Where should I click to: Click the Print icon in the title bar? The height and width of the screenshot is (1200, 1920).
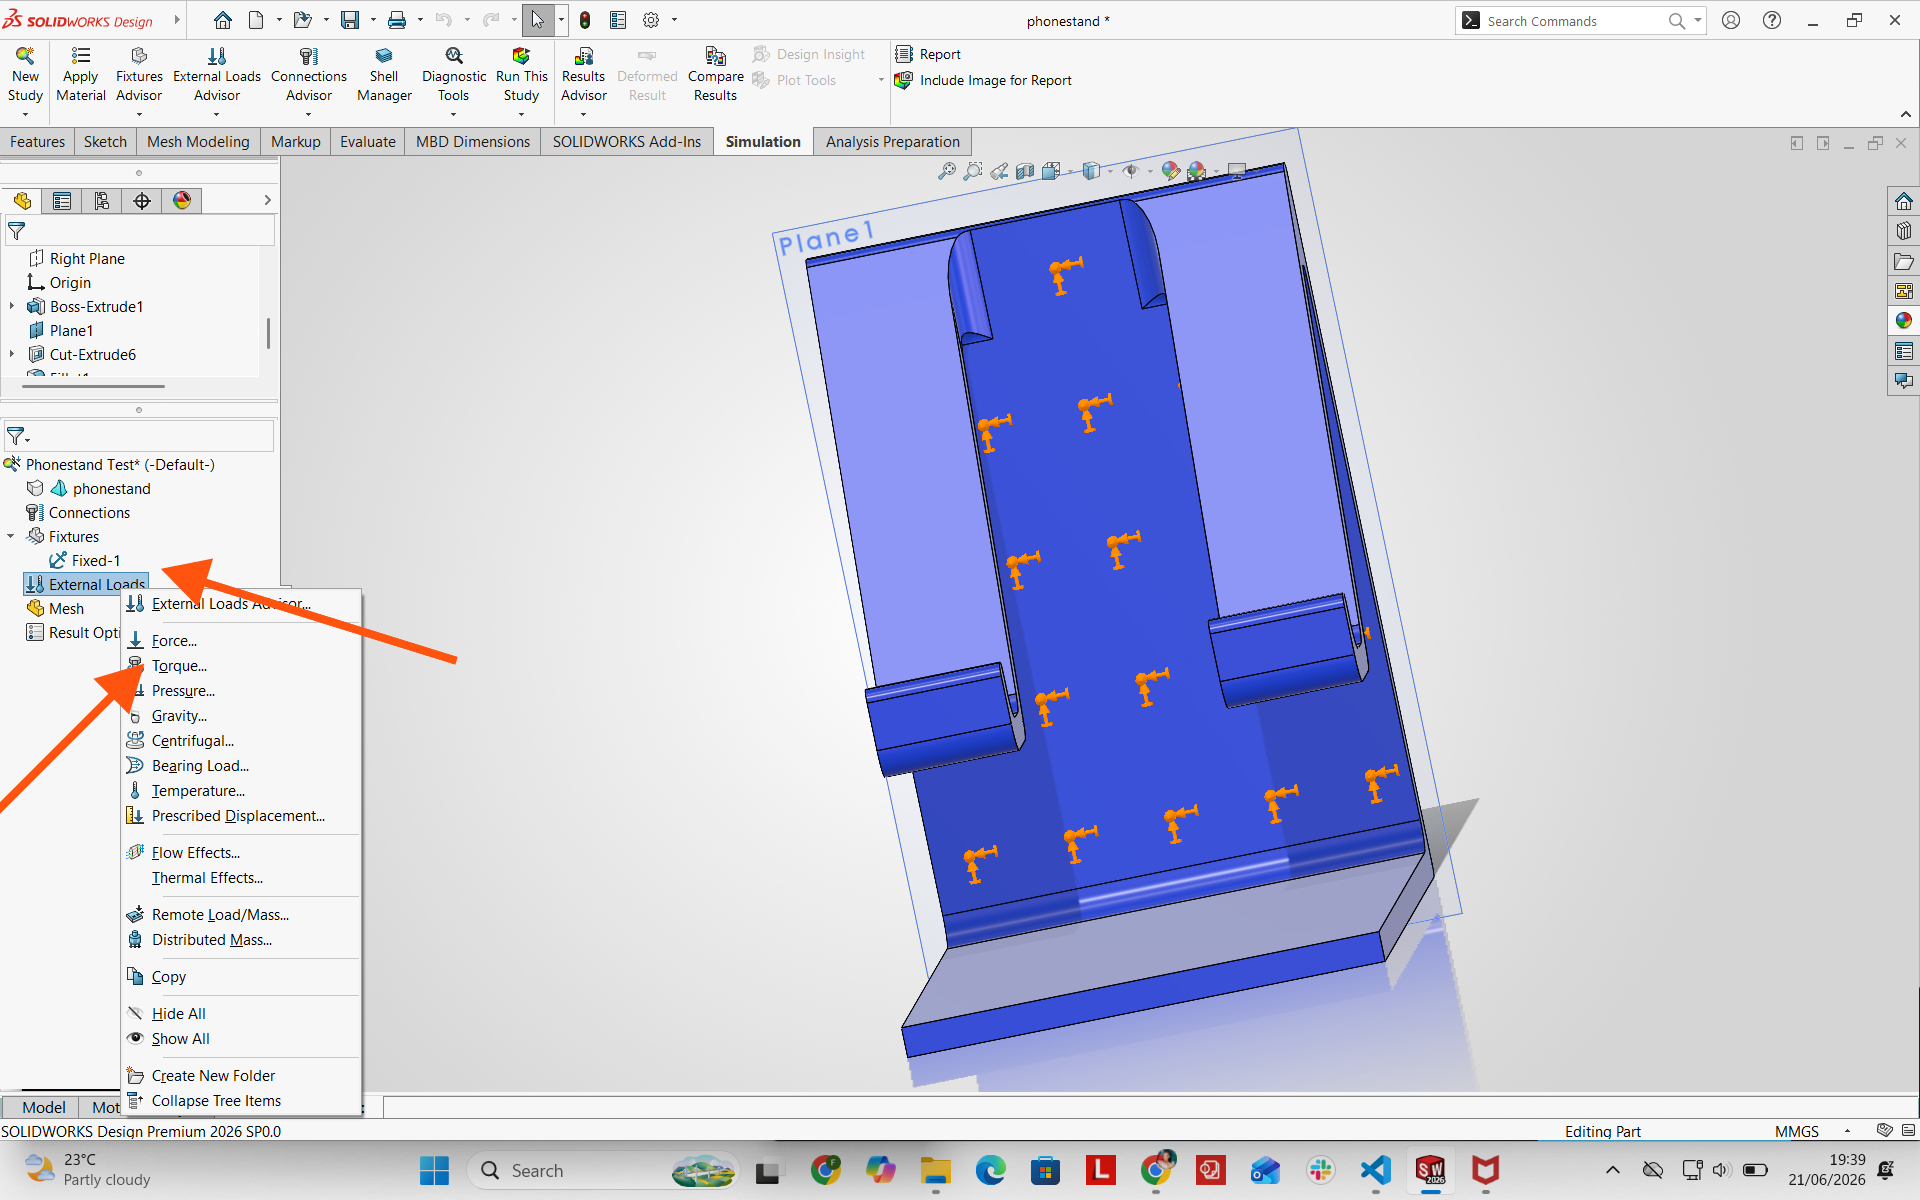(x=397, y=20)
